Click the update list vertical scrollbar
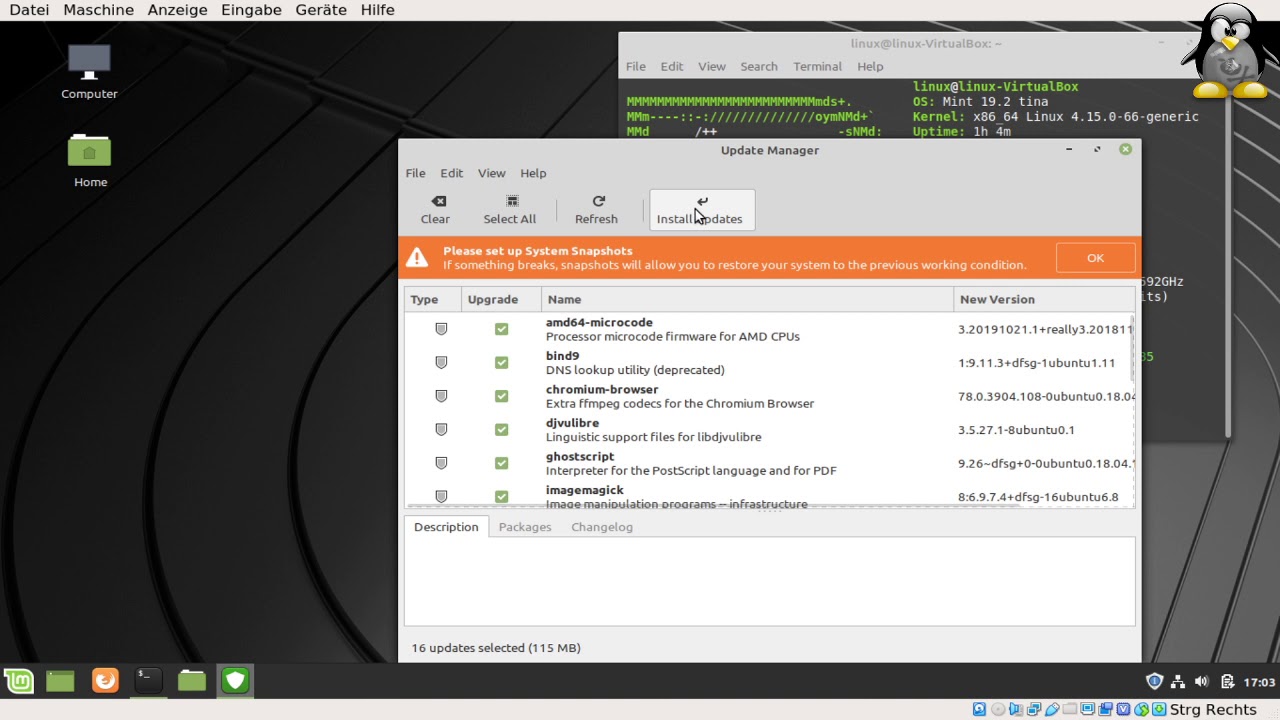This screenshot has height=720, width=1280. tap(1133, 350)
